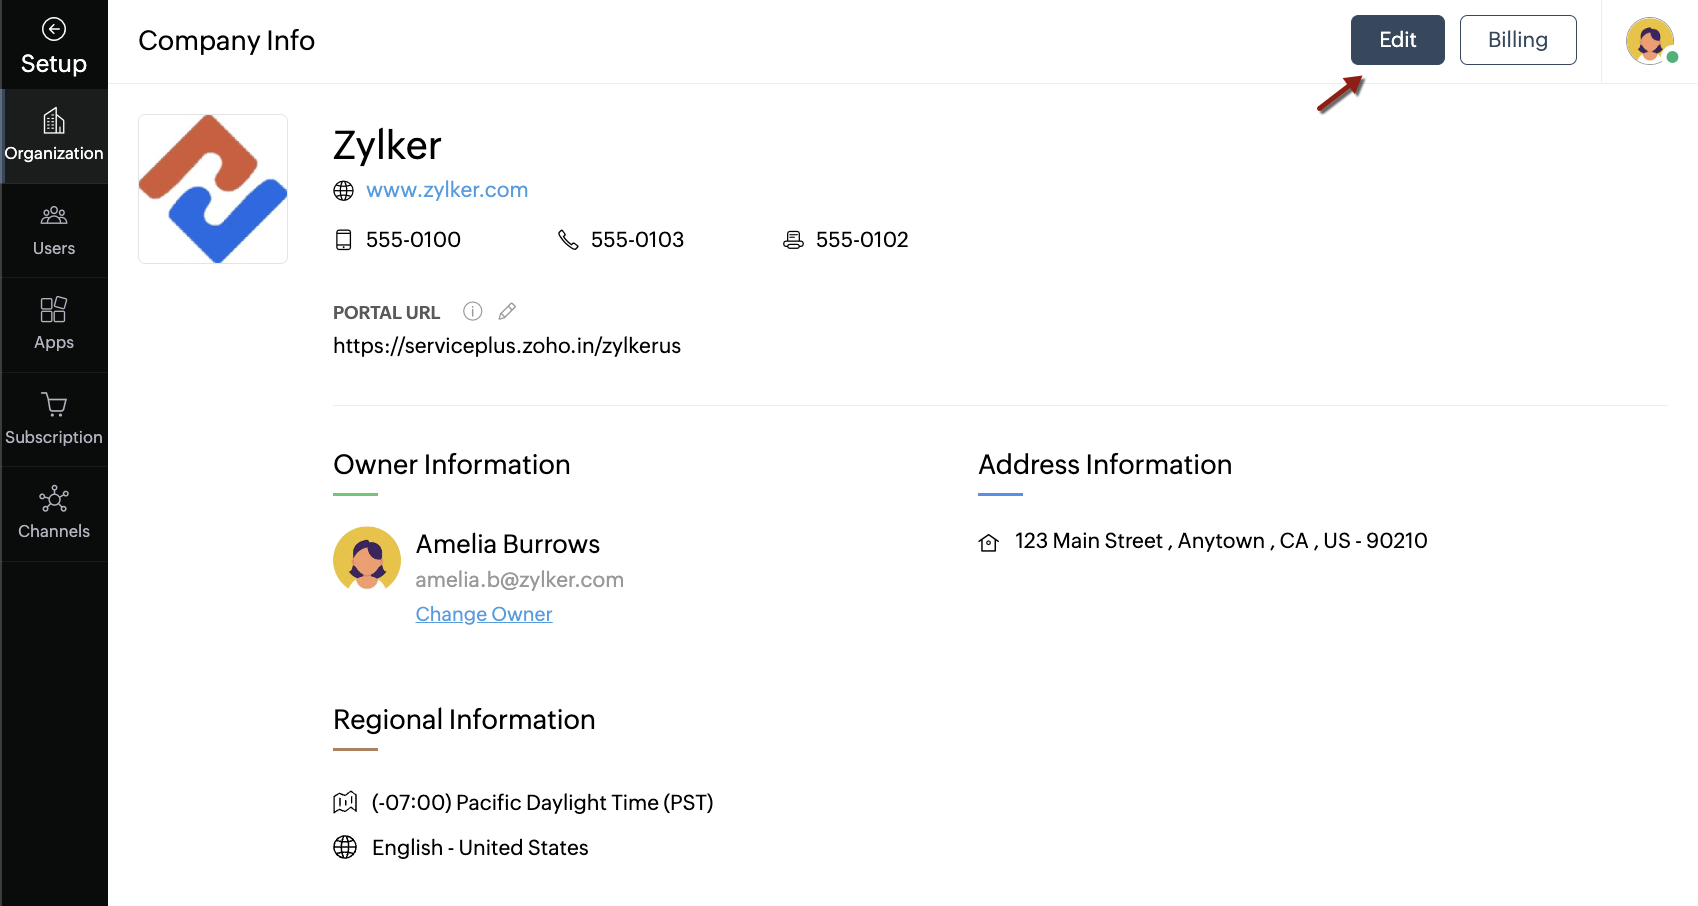Click the home address icon
Image resolution: width=1698 pixels, height=906 pixels.
(989, 543)
